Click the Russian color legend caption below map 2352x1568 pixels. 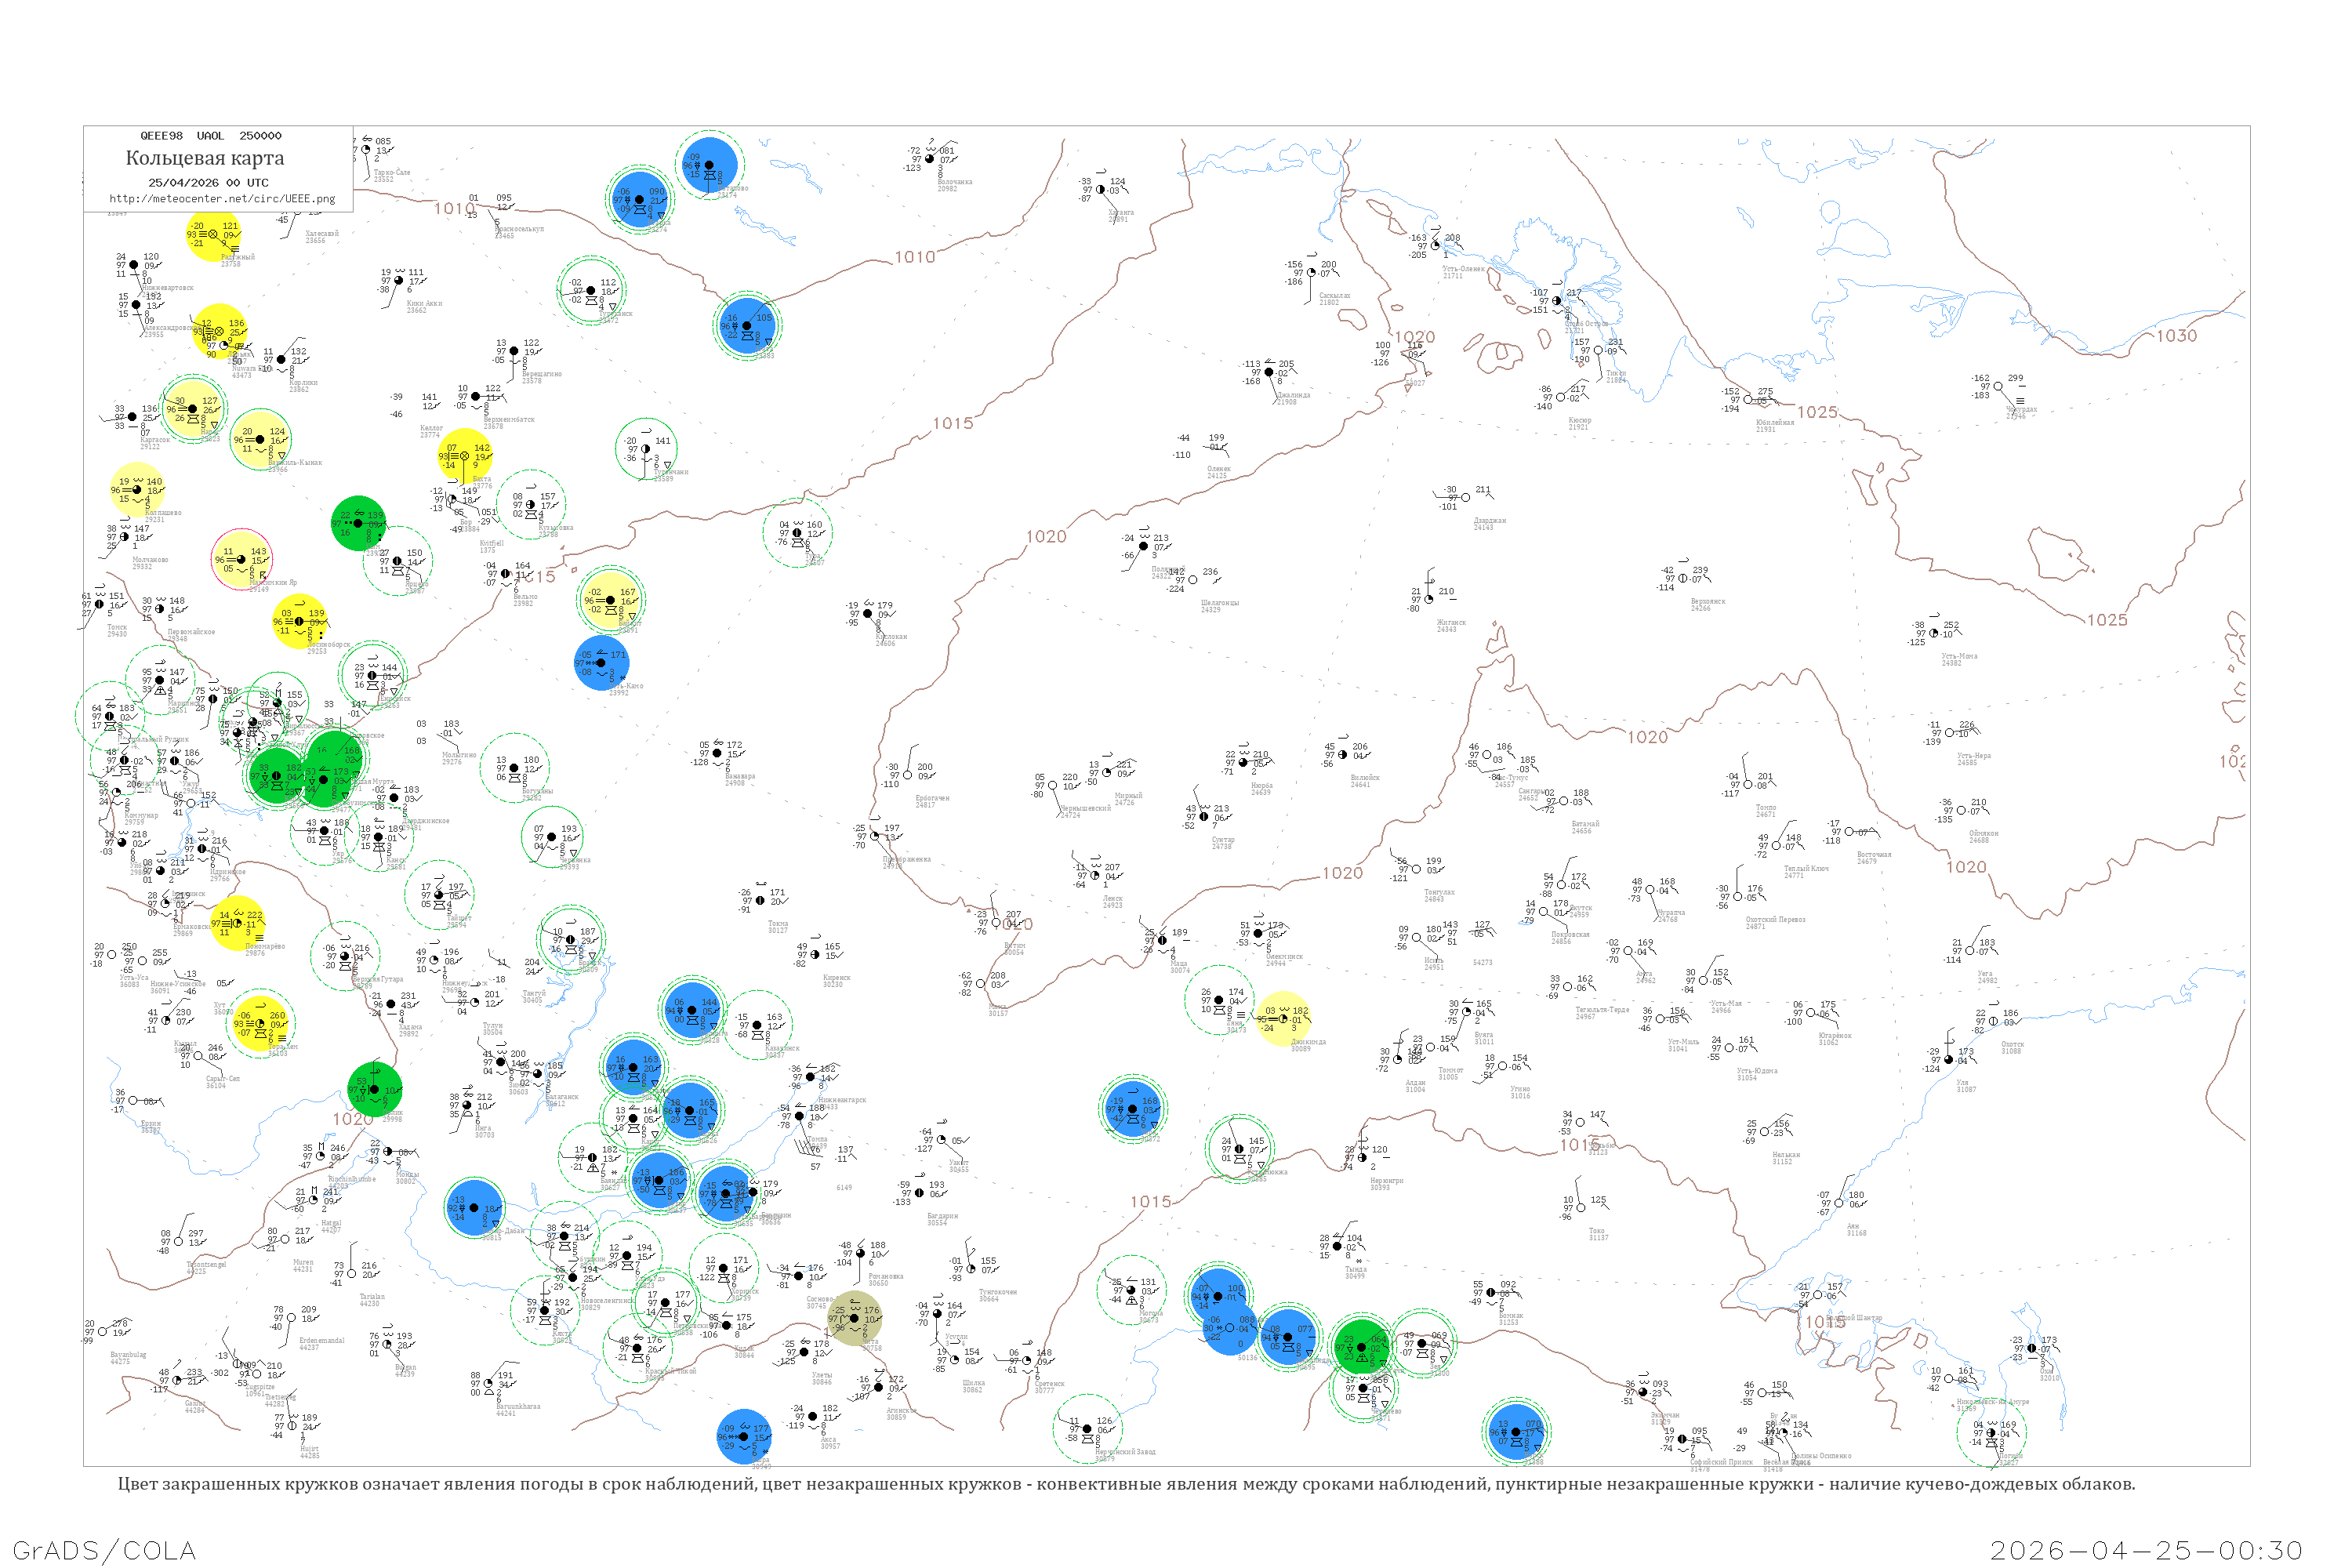[1126, 1484]
